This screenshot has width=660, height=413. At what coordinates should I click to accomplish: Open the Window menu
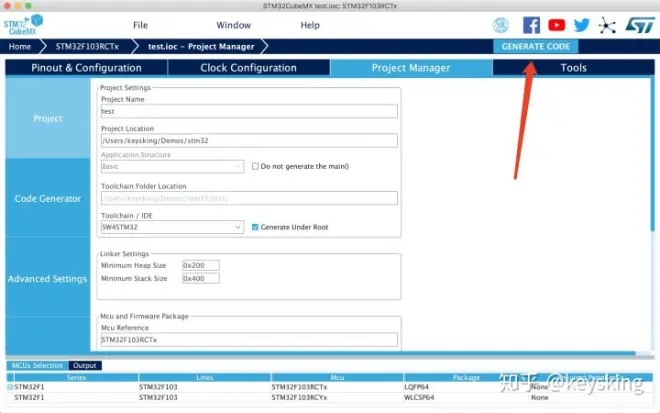[x=234, y=25]
